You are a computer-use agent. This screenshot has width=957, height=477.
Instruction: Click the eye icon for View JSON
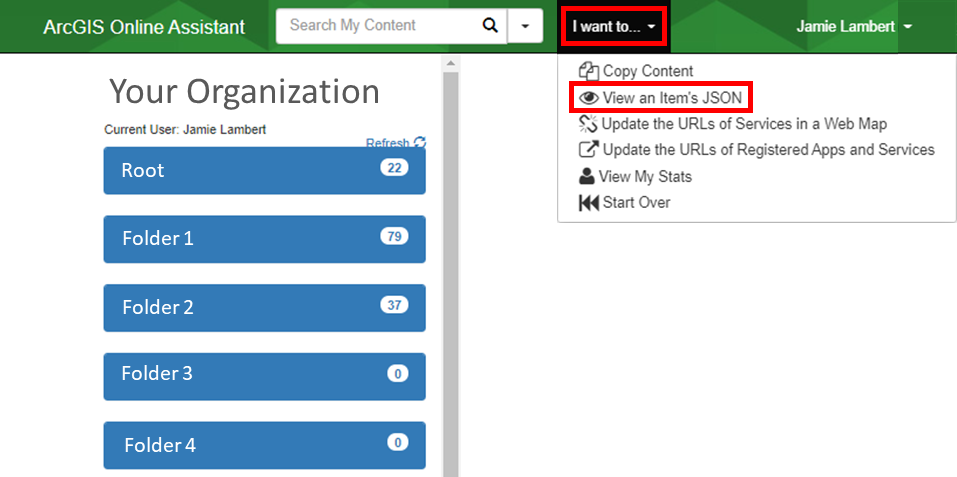(x=588, y=98)
